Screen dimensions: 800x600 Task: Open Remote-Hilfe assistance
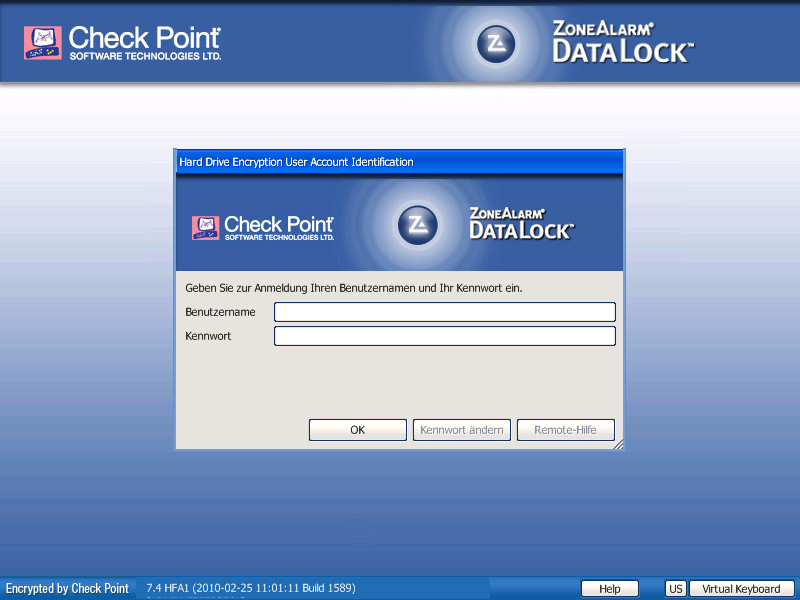565,430
